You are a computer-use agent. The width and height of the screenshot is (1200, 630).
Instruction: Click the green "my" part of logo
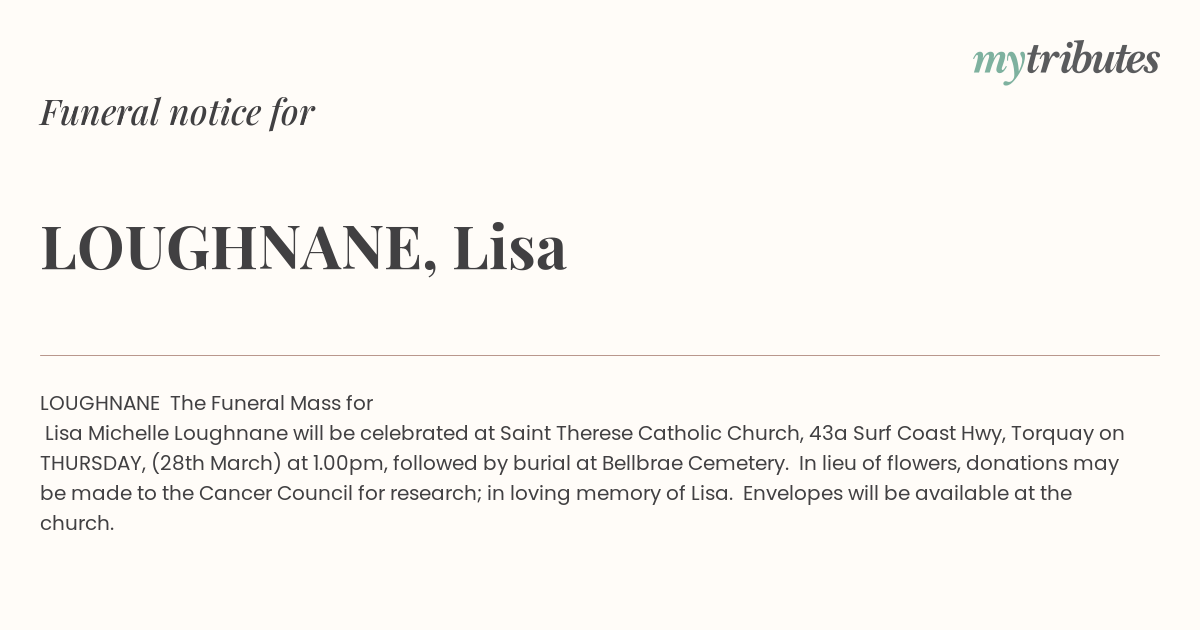(x=998, y=63)
